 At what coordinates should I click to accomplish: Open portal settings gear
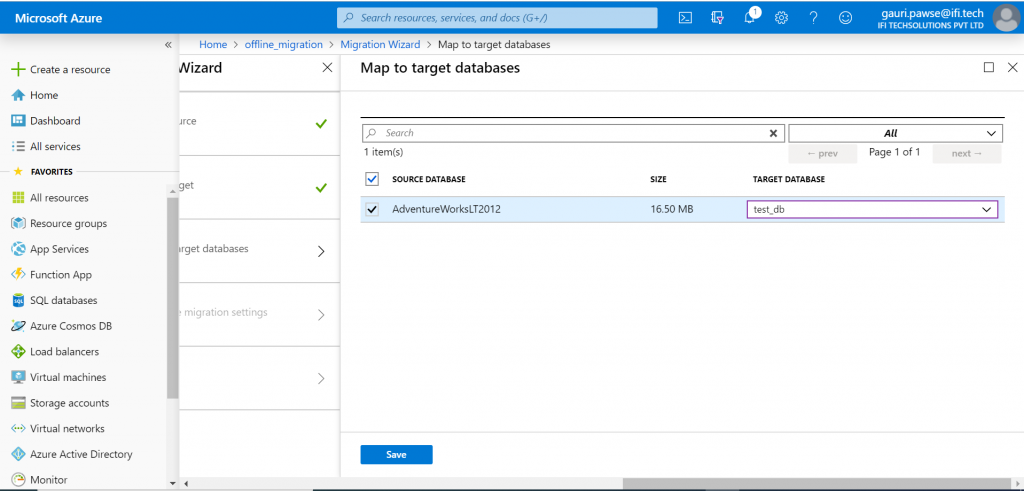pos(781,18)
